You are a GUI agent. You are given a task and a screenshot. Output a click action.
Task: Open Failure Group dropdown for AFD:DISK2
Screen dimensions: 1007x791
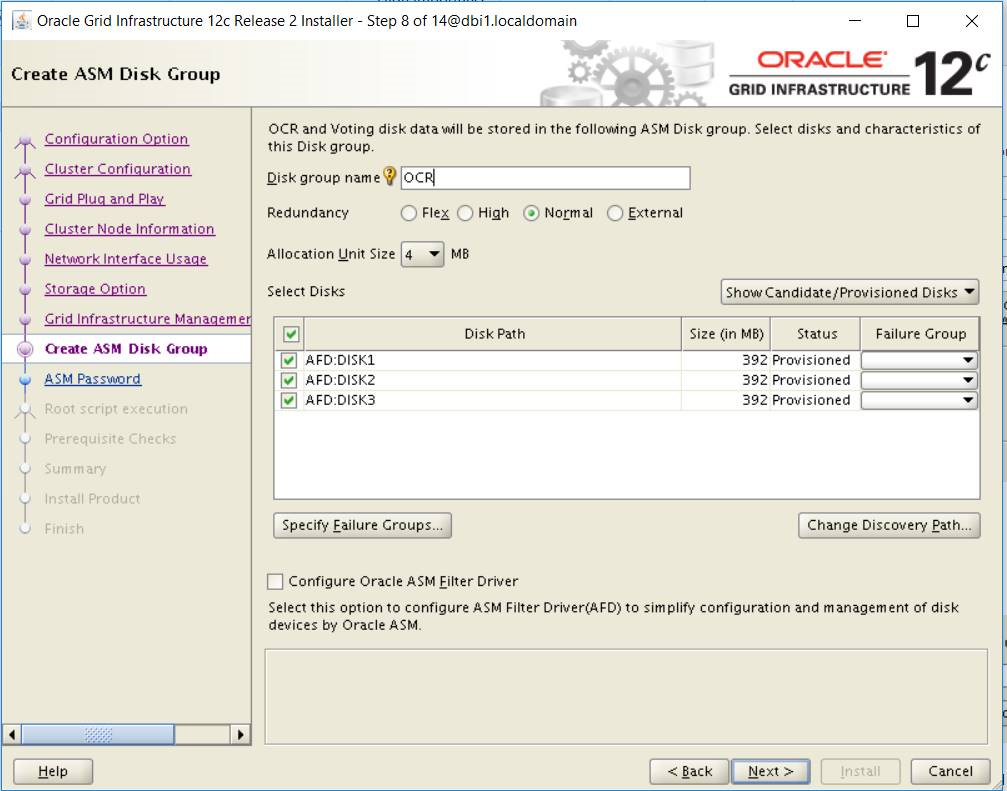tap(919, 380)
